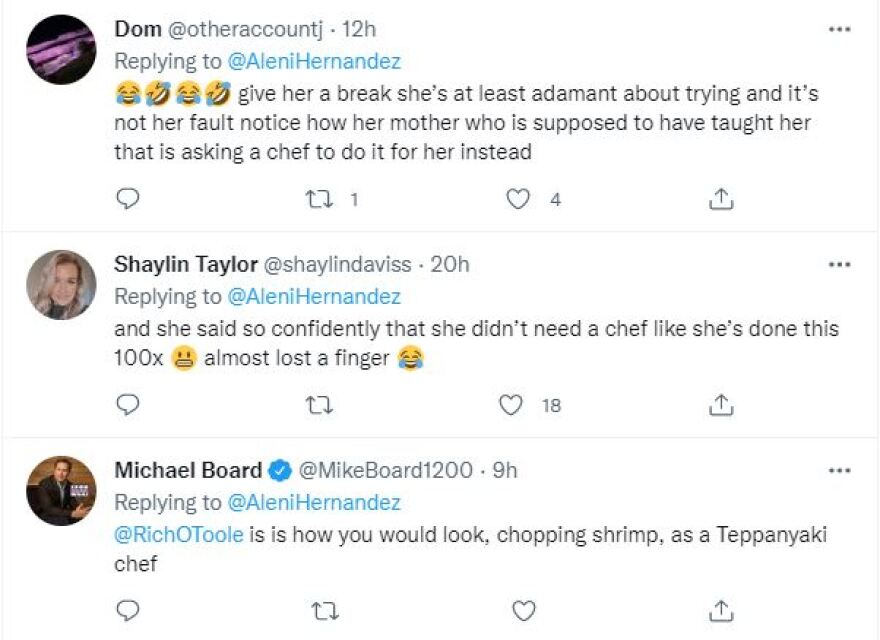Open Michael Board's profile name

[188, 470]
